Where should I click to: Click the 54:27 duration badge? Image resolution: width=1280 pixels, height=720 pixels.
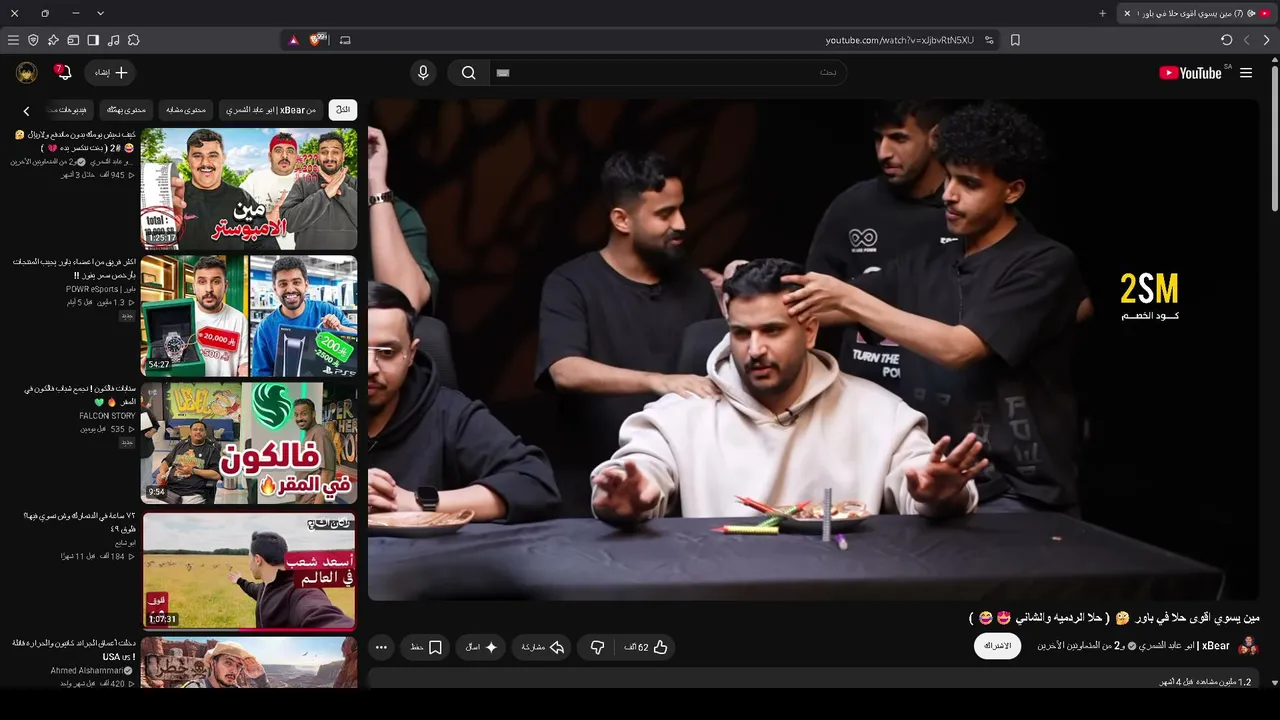(x=159, y=365)
